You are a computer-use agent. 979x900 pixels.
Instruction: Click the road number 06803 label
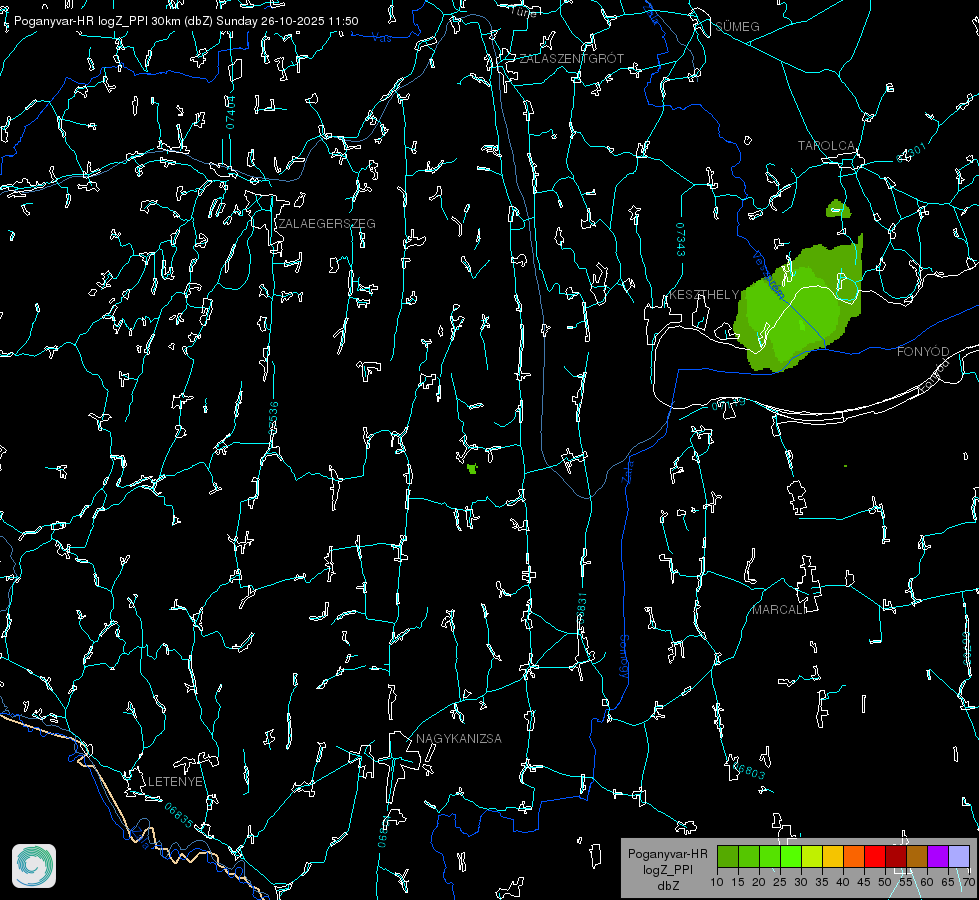(747, 769)
